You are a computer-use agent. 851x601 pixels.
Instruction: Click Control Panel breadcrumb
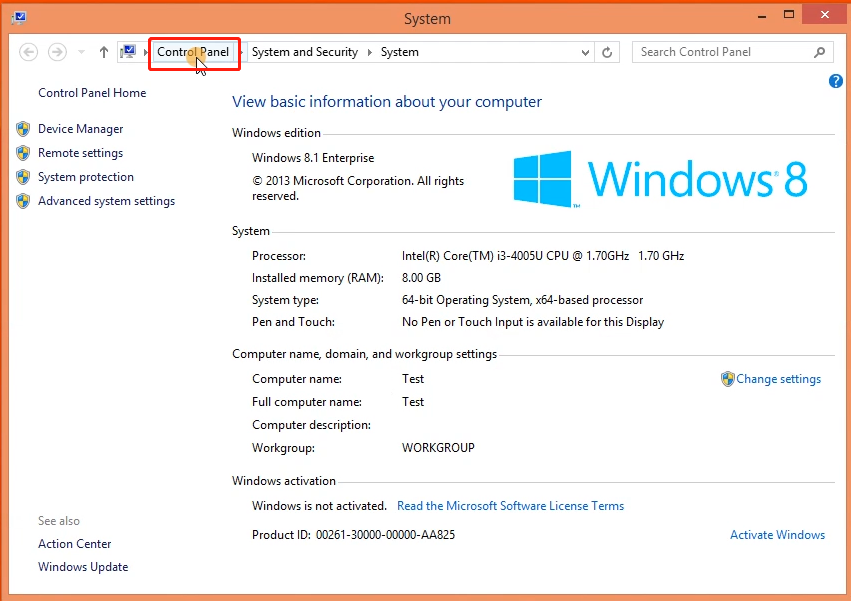193,52
